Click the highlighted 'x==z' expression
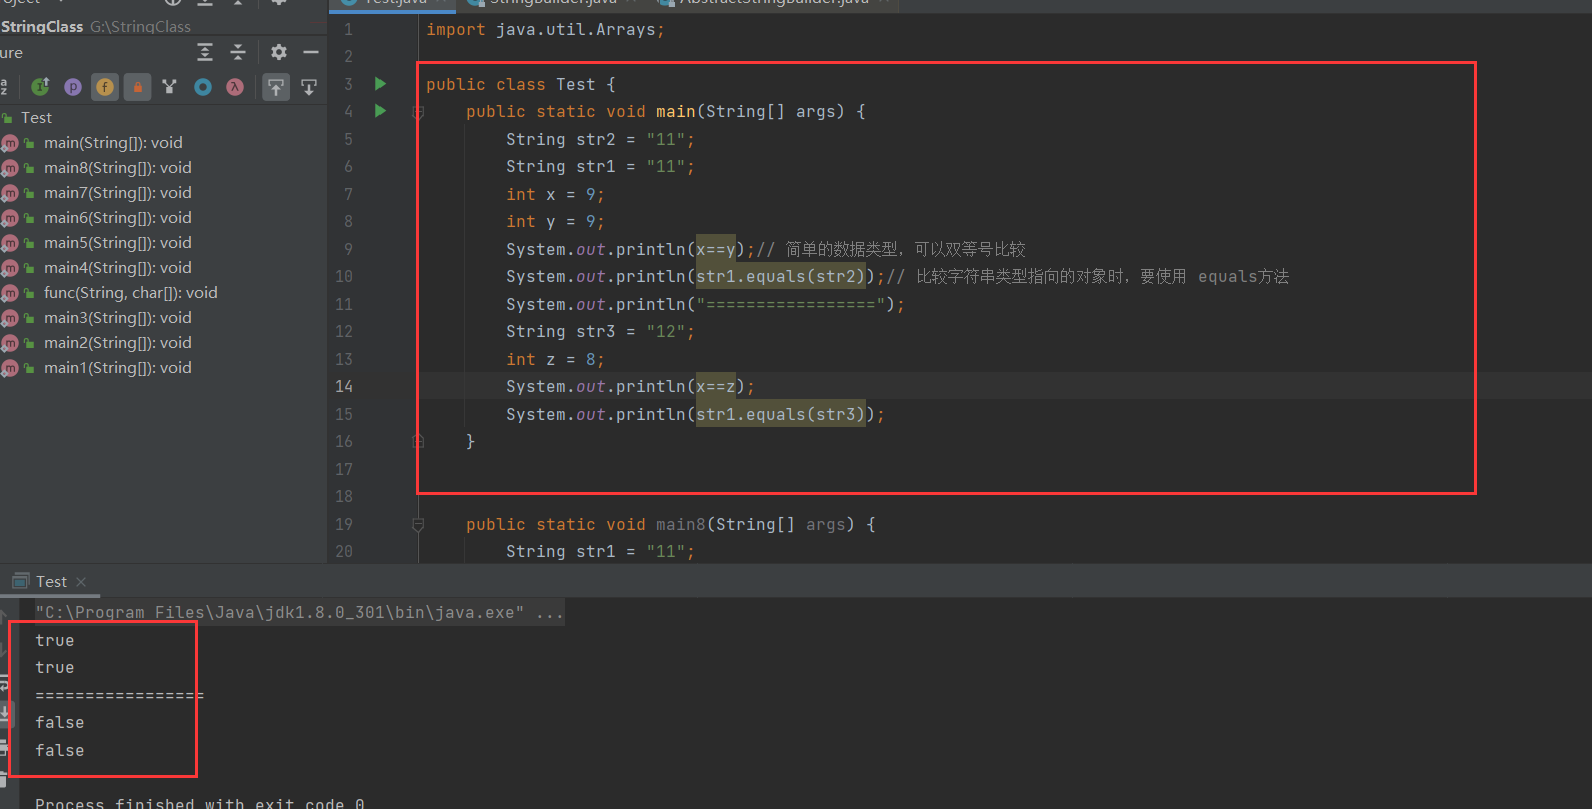 coord(716,386)
